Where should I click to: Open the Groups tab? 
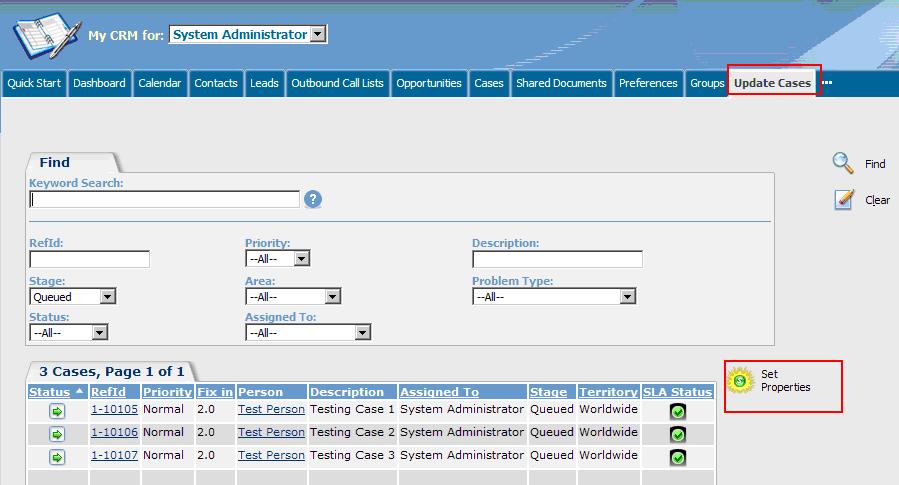coord(707,83)
